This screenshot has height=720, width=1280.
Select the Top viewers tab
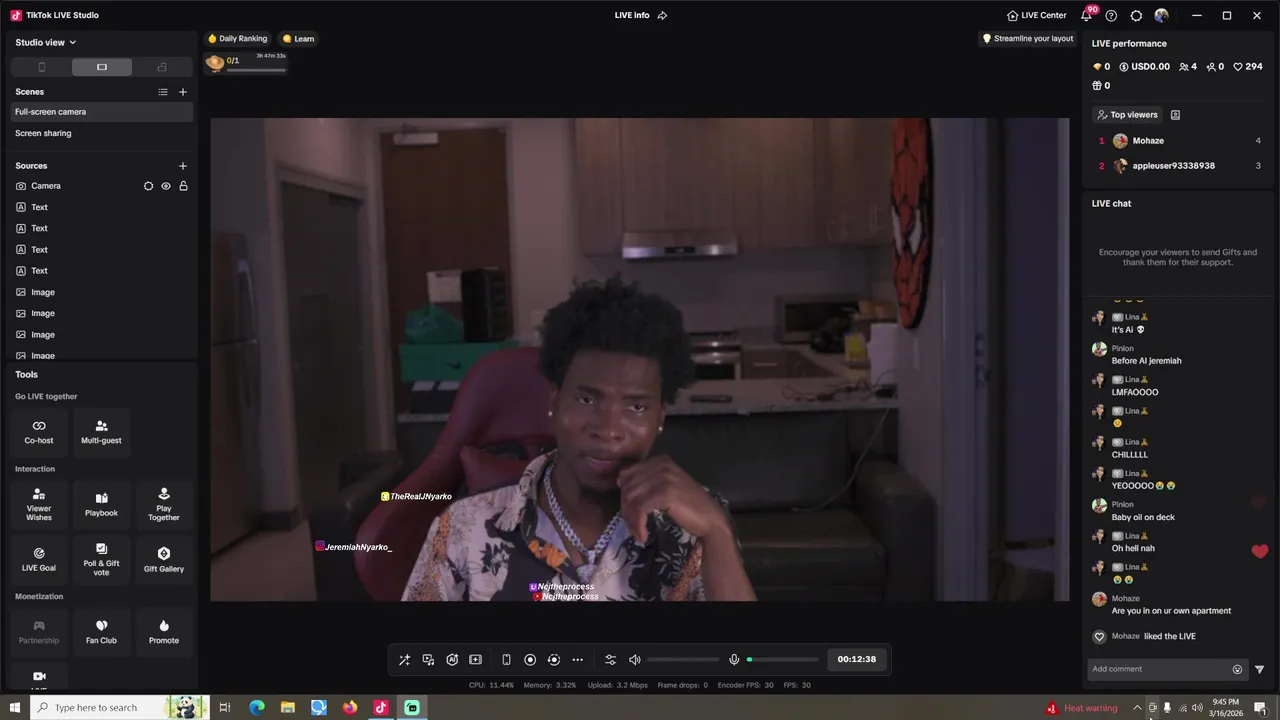pos(1127,115)
